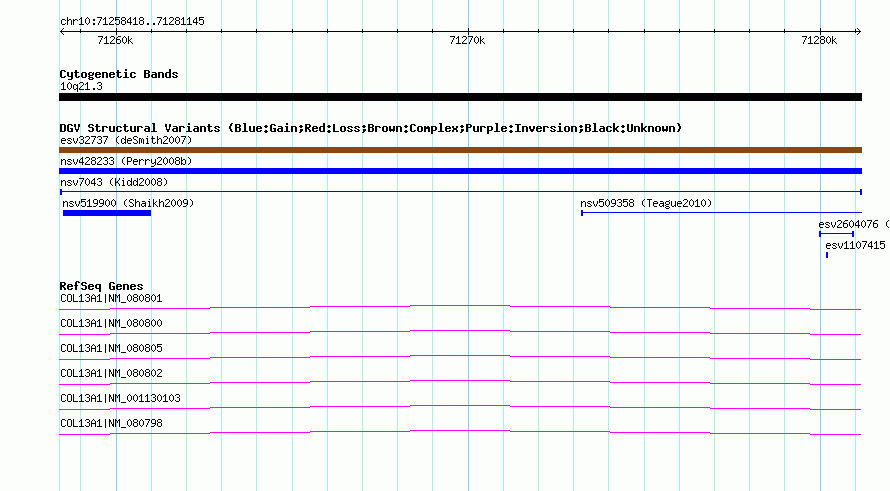The image size is (890, 491).
Task: Select the magenta NM_001130103 gene line
Action: pos(460,408)
